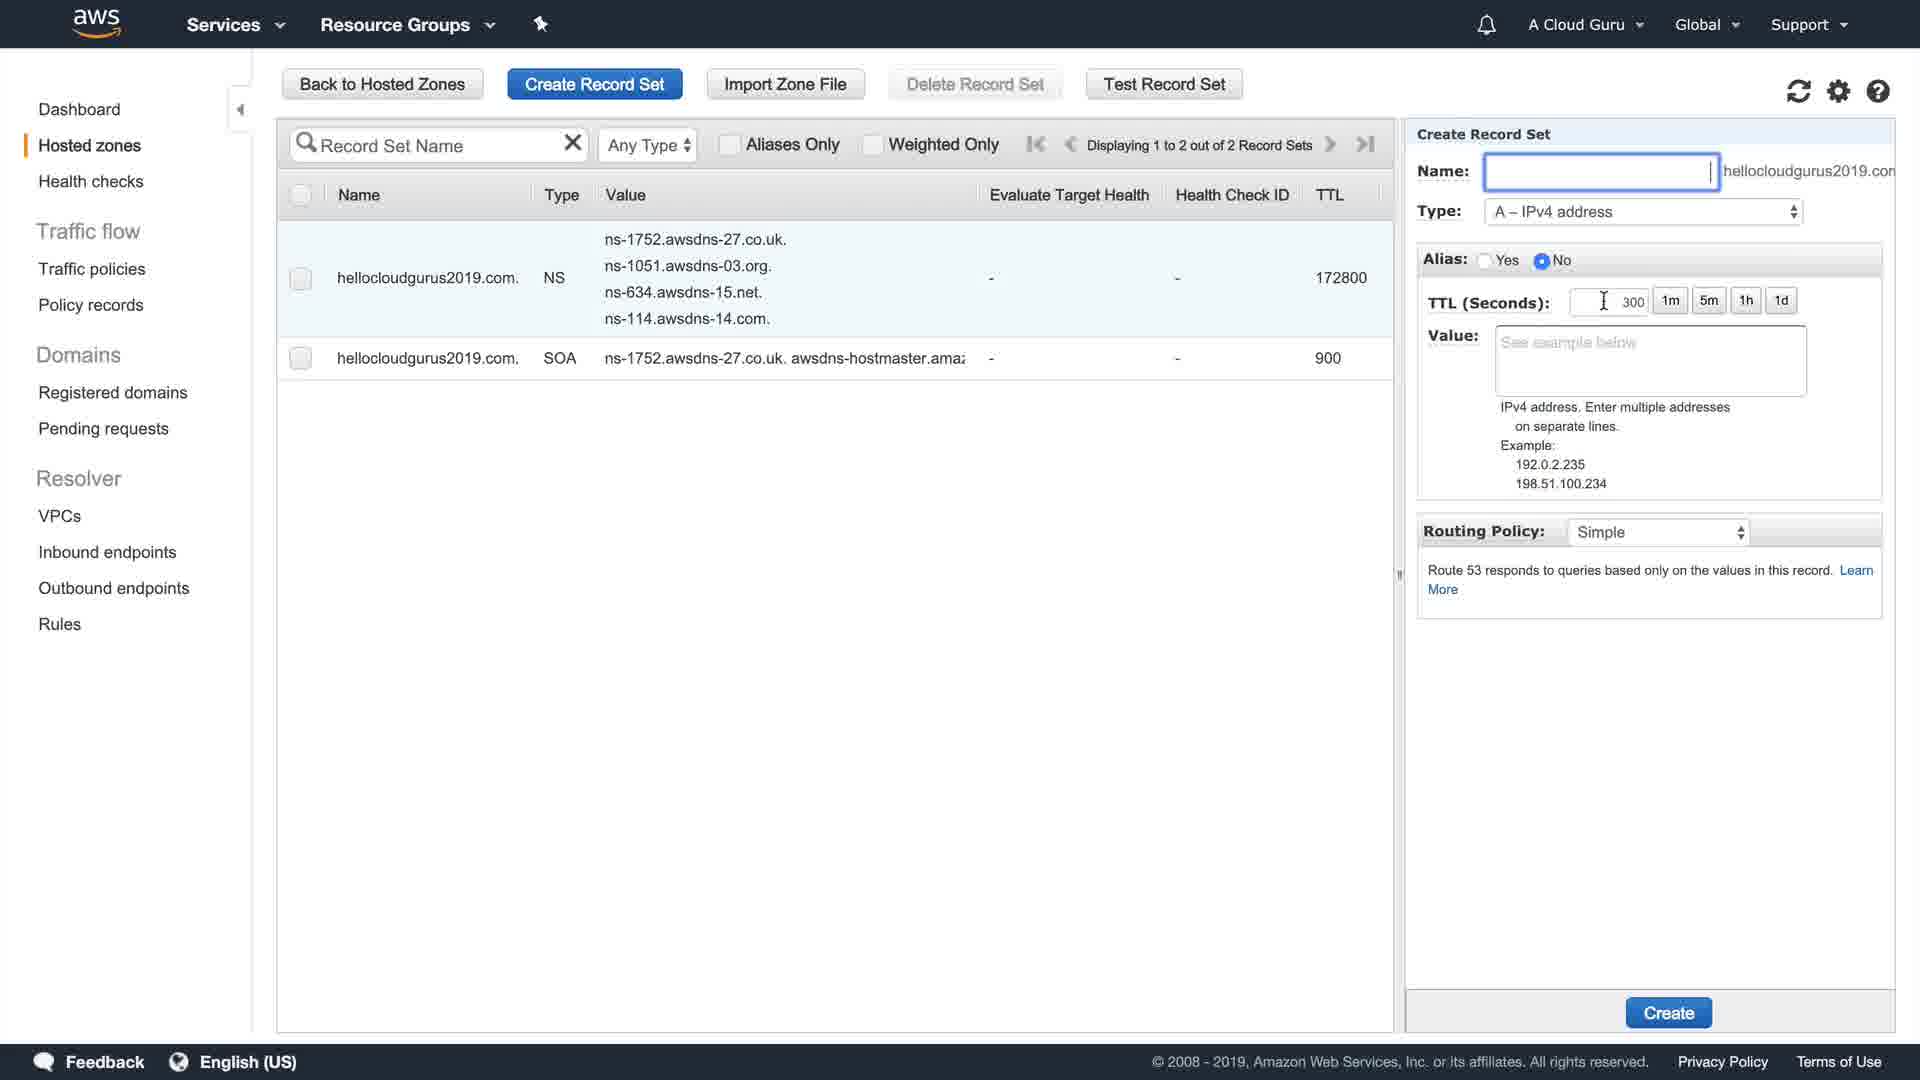Collapse the left navigation panel arrow
This screenshot has width=1920, height=1080.
point(240,110)
